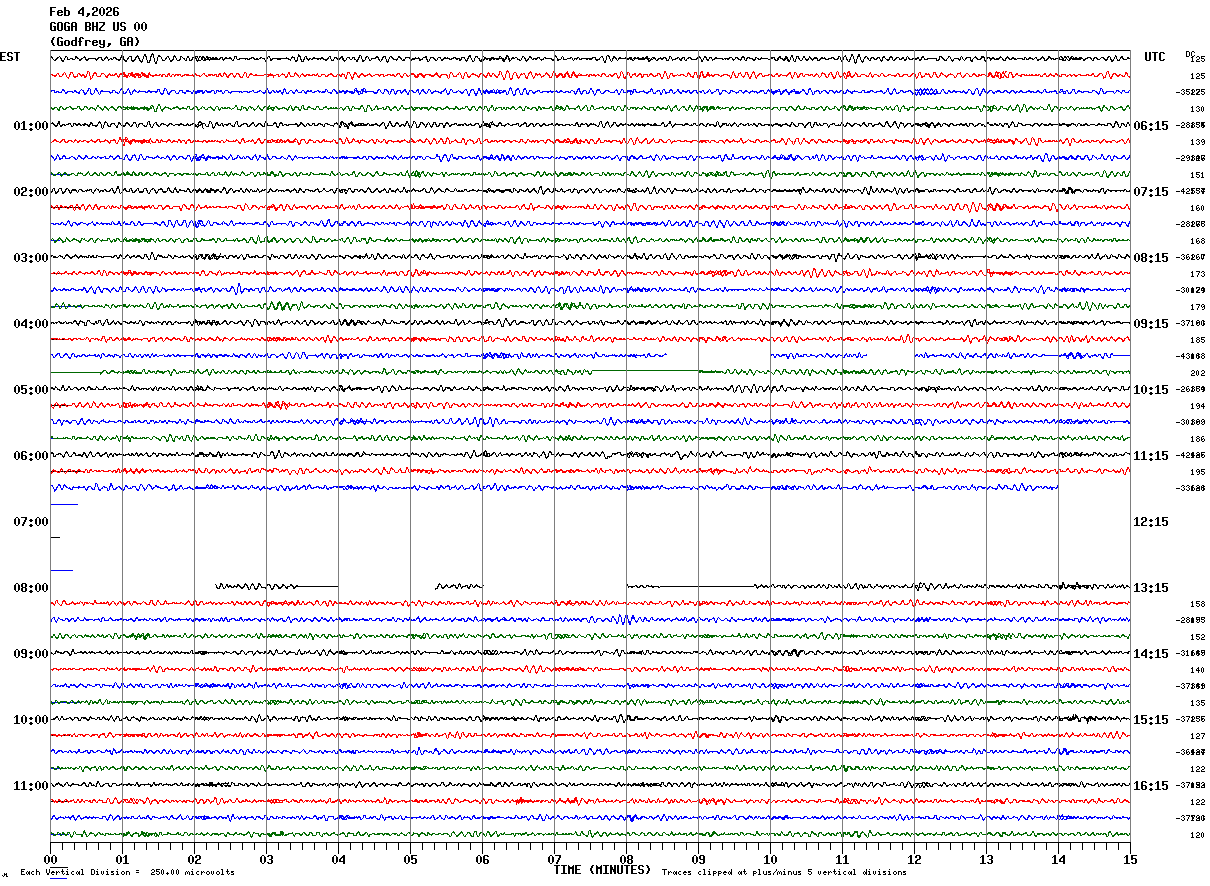Click the DC value 186 in right column
This screenshot has height=886, width=1210.
click(x=1197, y=439)
